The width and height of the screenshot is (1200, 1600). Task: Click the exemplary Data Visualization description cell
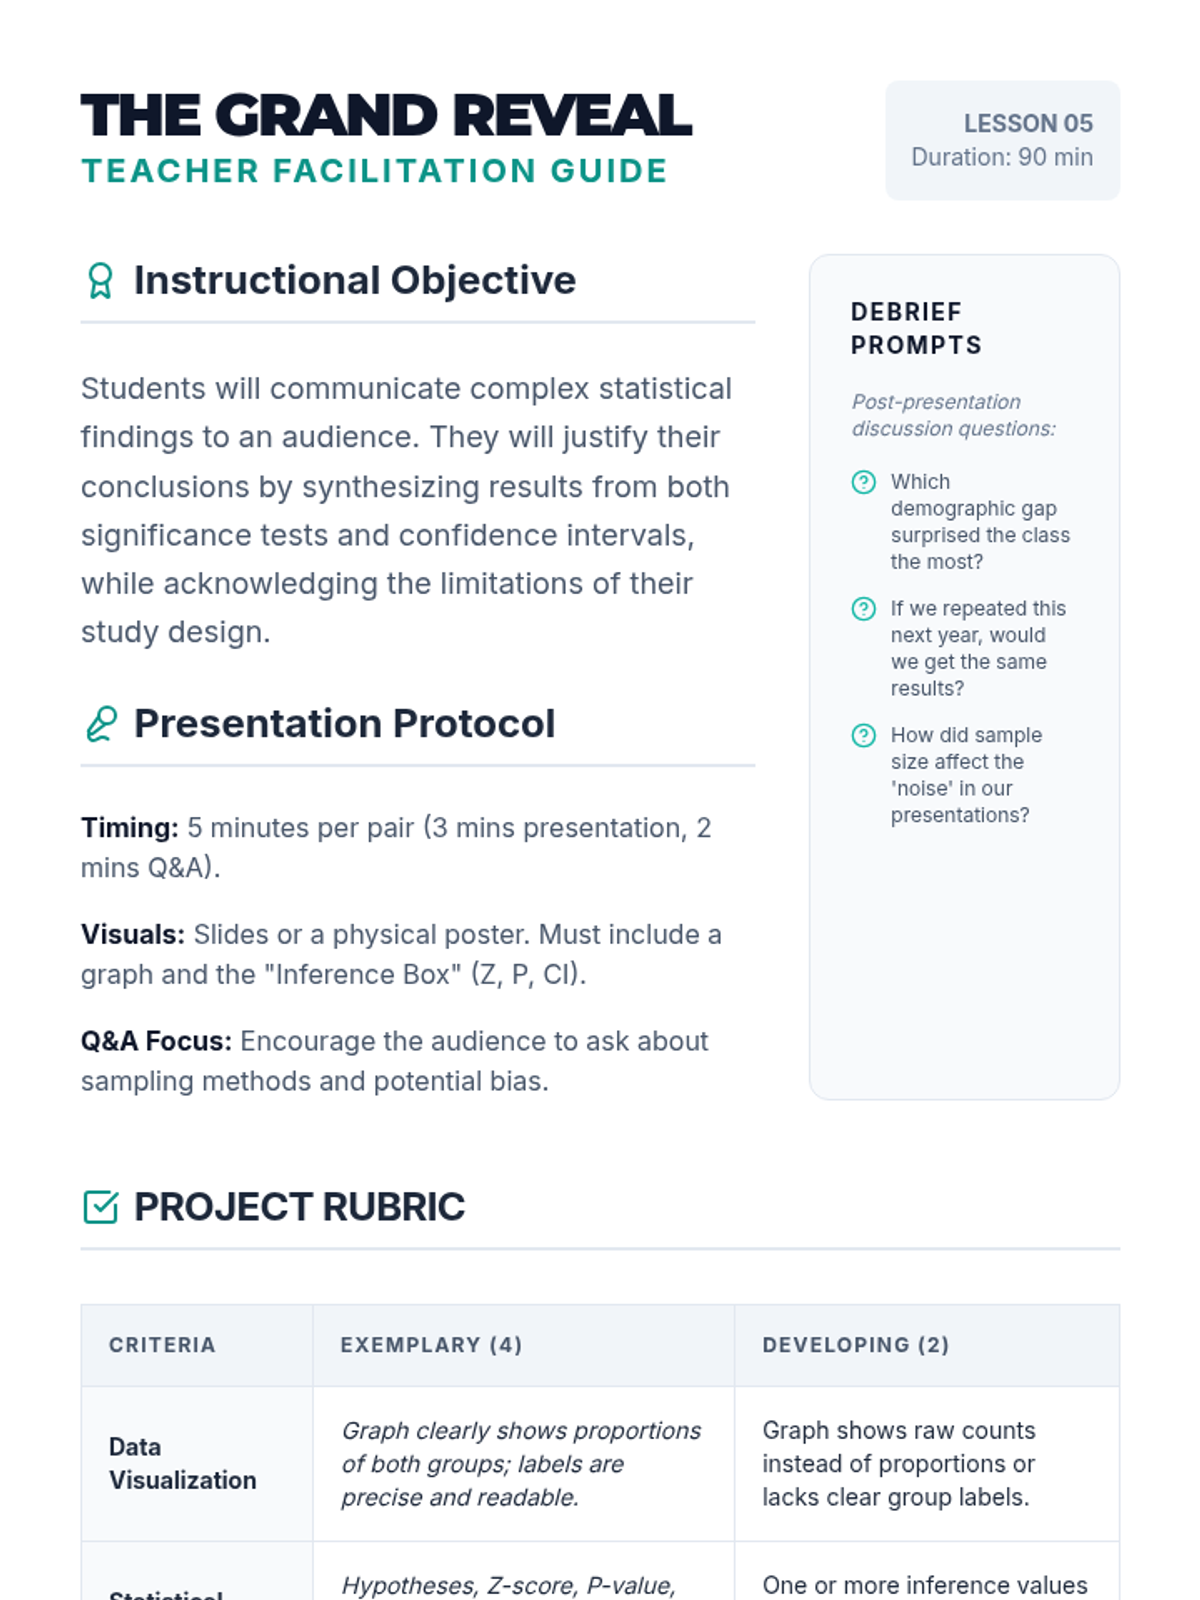521,1463
